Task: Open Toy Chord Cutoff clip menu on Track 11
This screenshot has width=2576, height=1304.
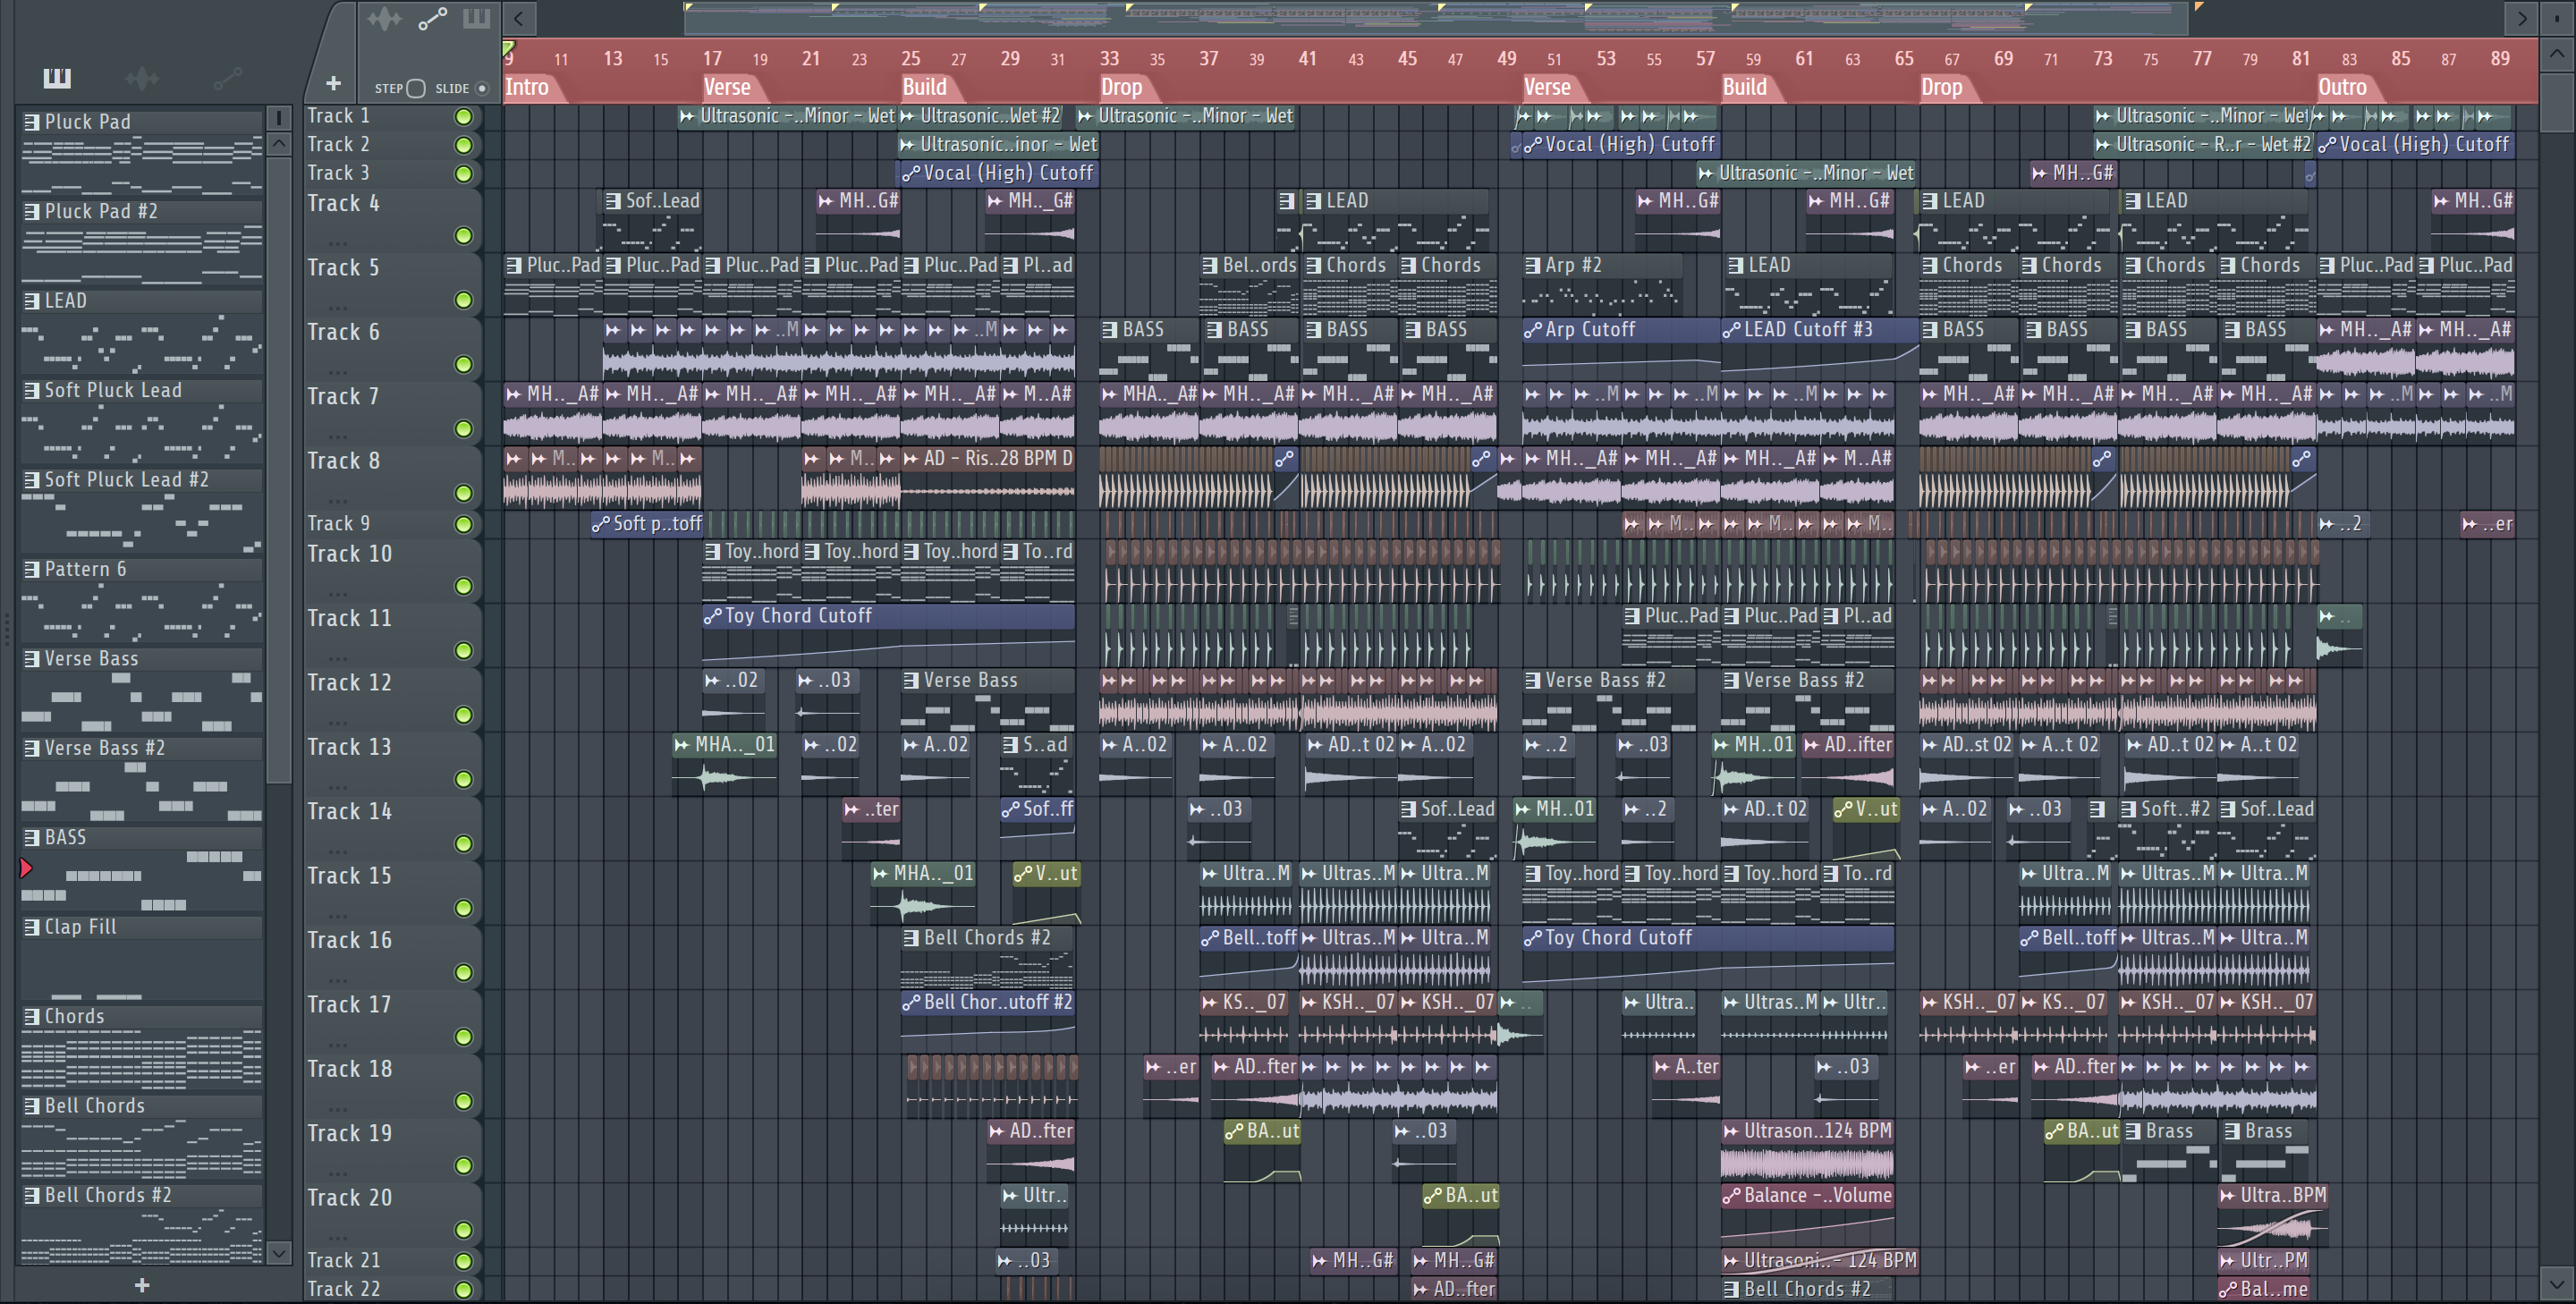Action: coord(712,617)
